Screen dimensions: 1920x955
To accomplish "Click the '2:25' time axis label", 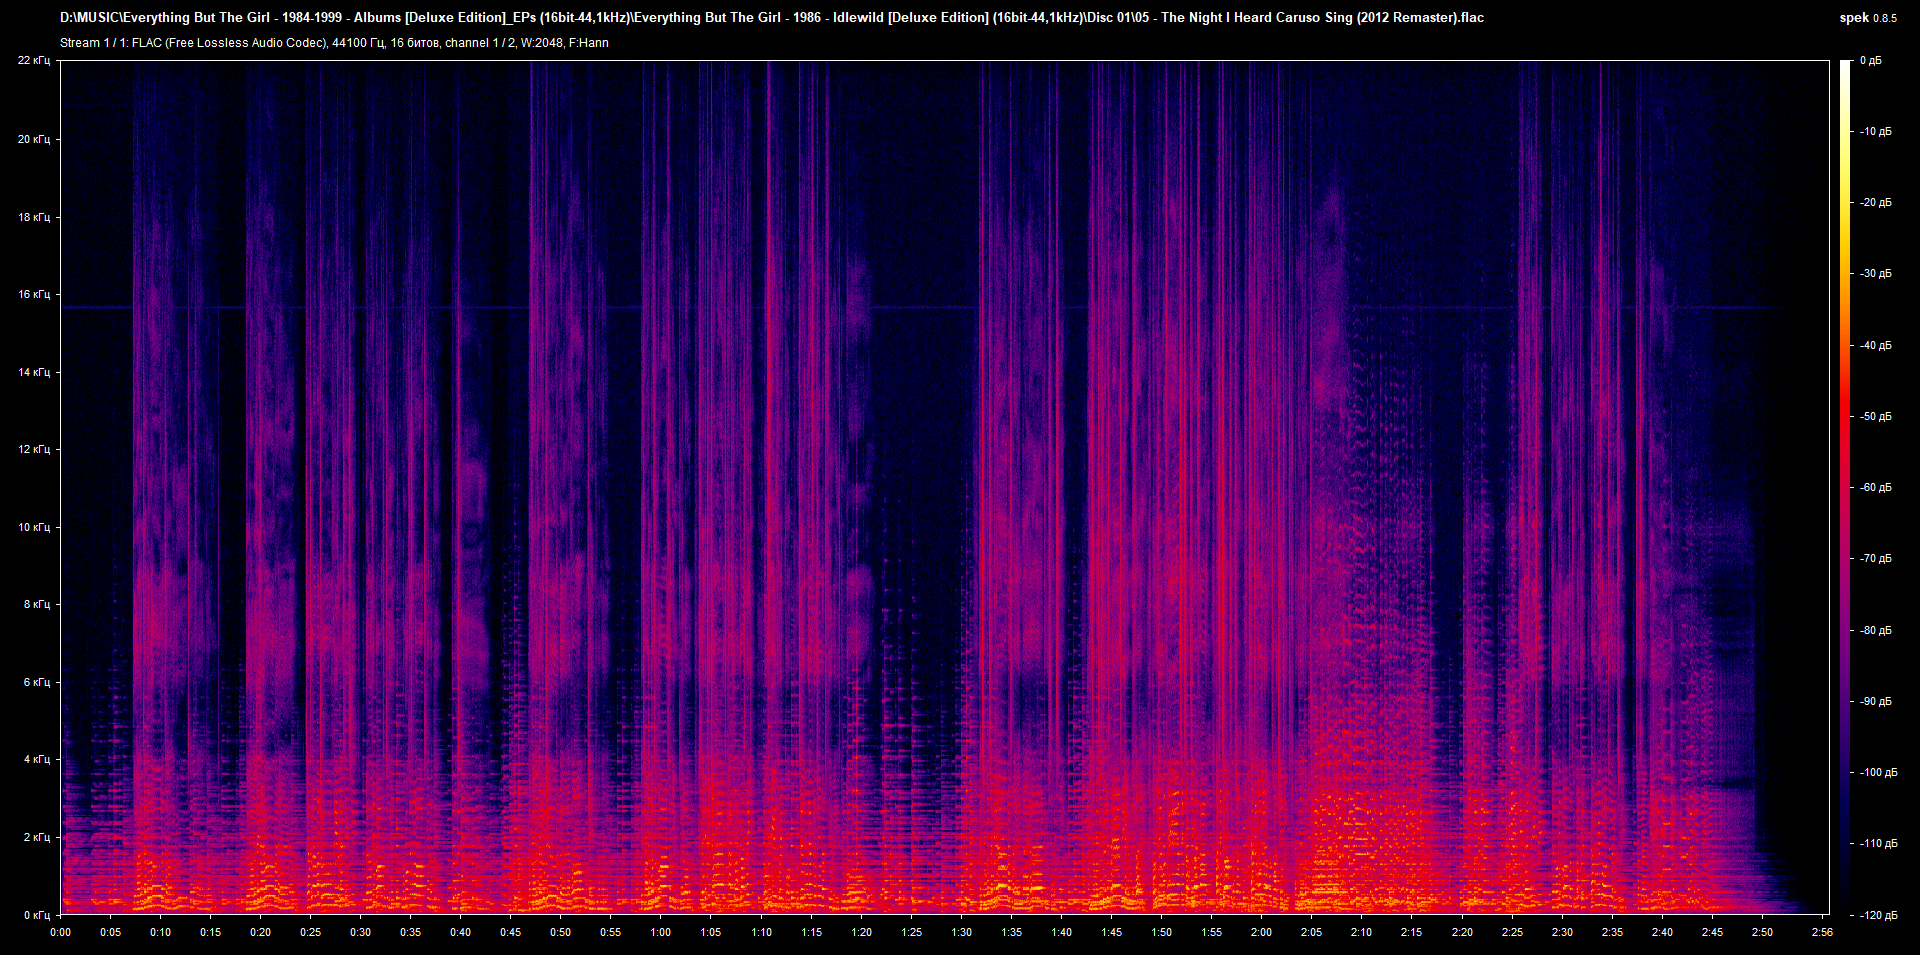I will click(1512, 932).
